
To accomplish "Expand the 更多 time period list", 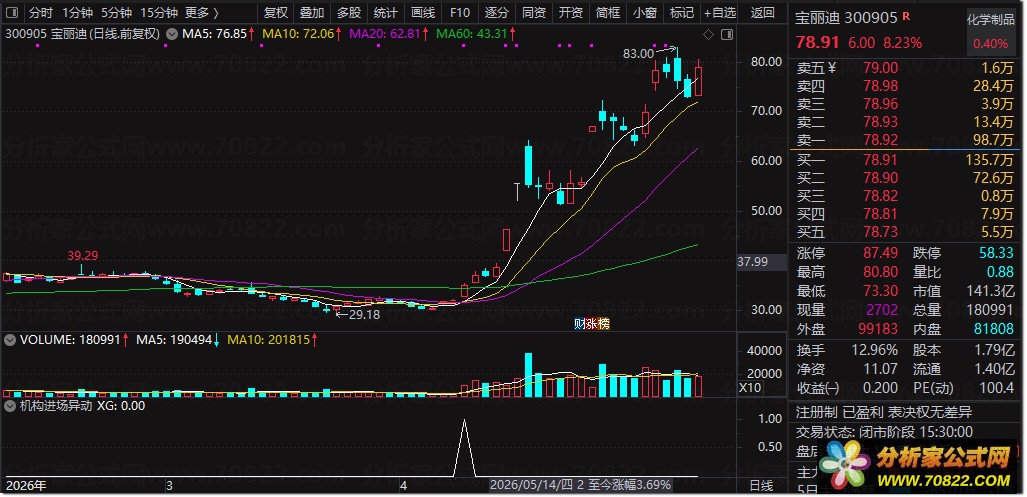I will point(201,12).
